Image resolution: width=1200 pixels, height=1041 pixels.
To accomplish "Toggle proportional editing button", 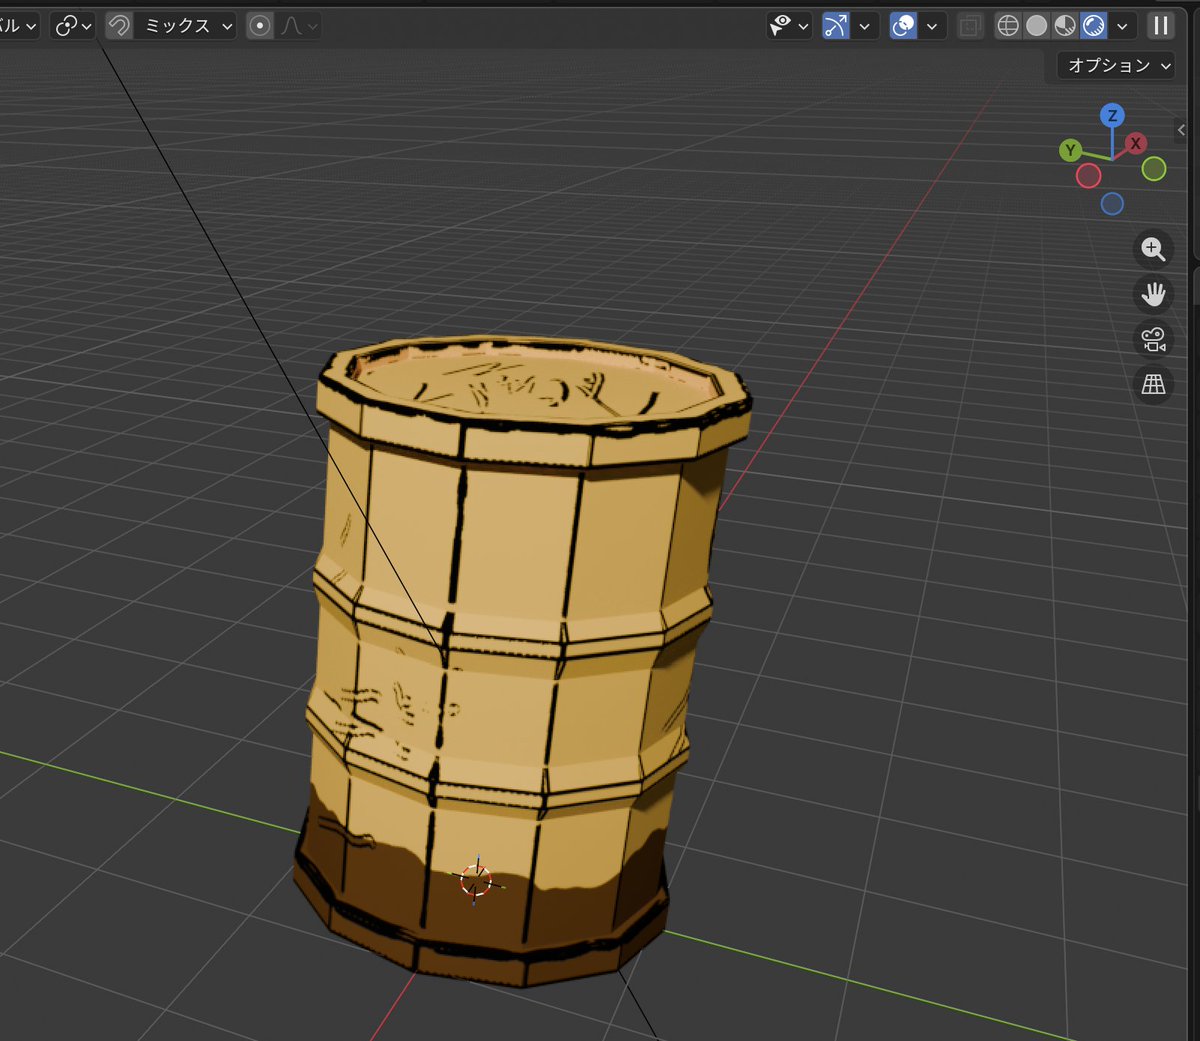I will 260,26.
